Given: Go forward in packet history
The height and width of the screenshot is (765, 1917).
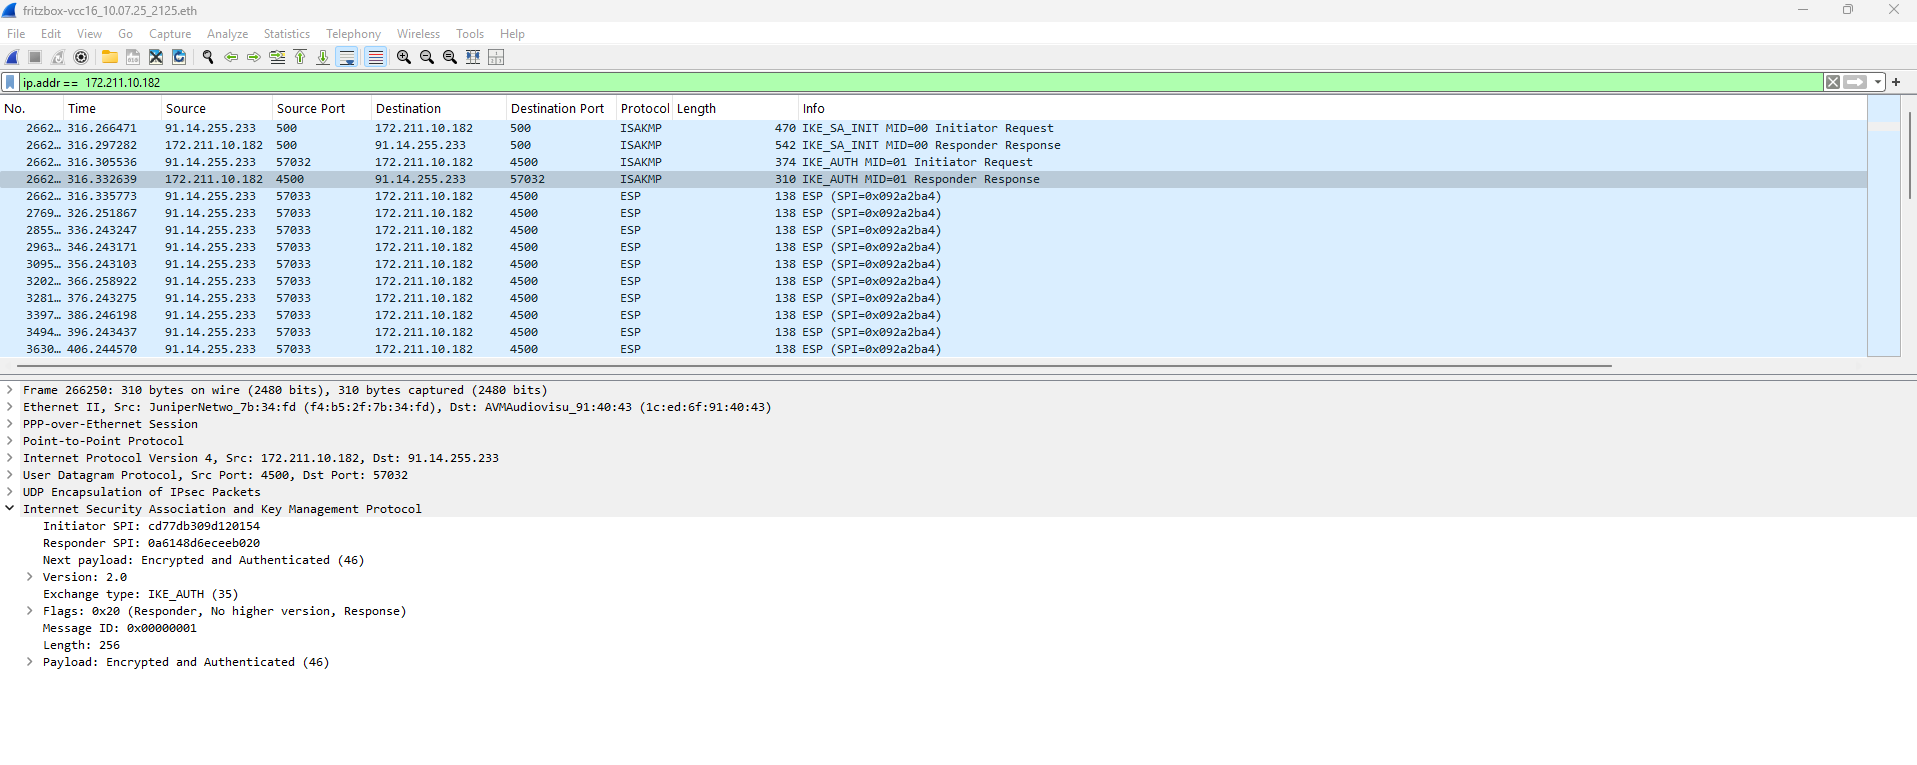Looking at the screenshot, I should click(254, 57).
